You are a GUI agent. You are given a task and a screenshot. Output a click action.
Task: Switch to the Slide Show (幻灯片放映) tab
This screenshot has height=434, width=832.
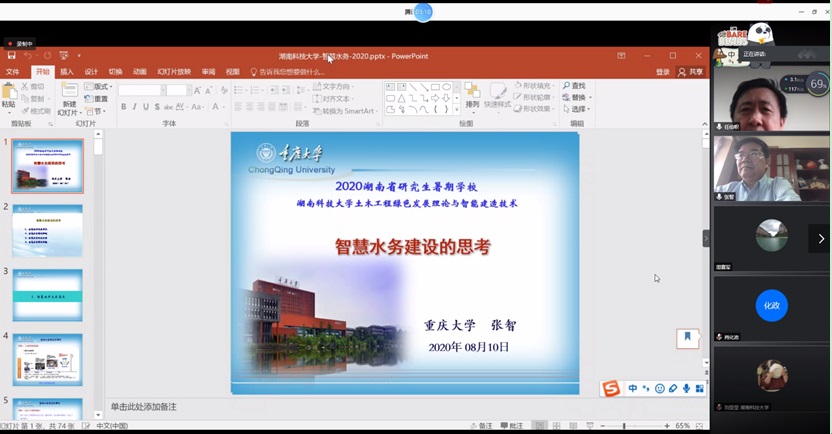click(173, 72)
